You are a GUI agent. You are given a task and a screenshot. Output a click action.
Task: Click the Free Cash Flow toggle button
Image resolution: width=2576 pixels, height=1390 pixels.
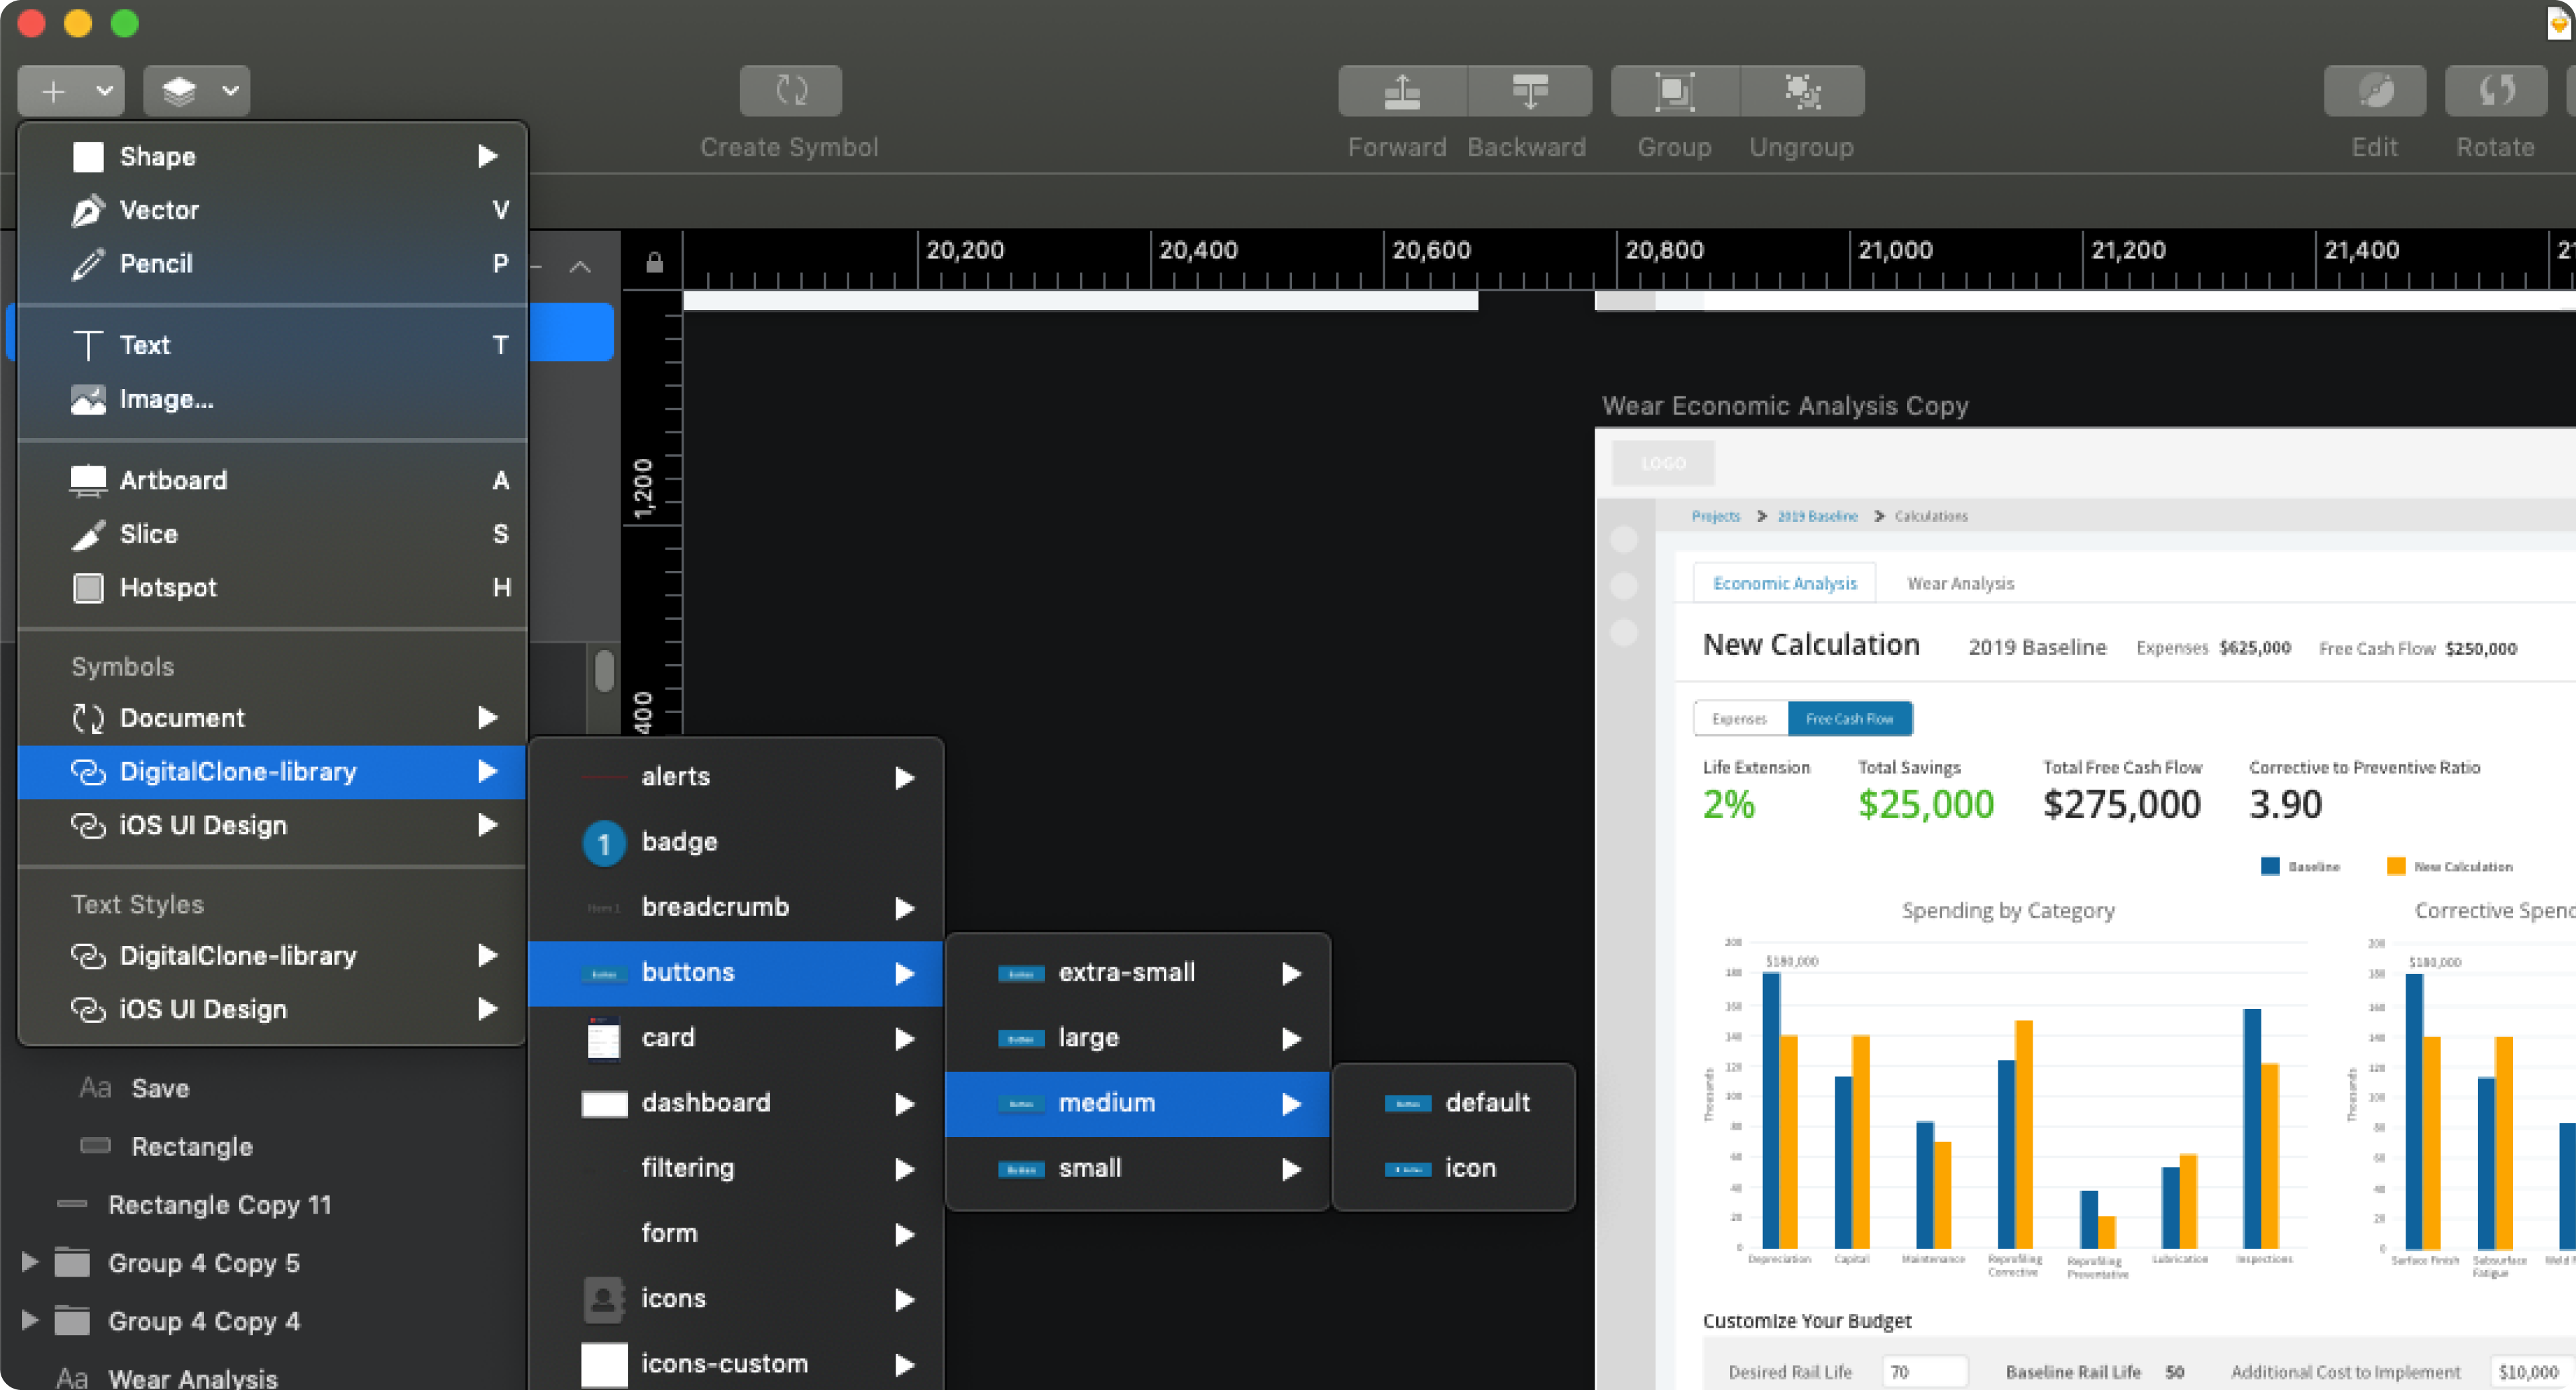1849,718
